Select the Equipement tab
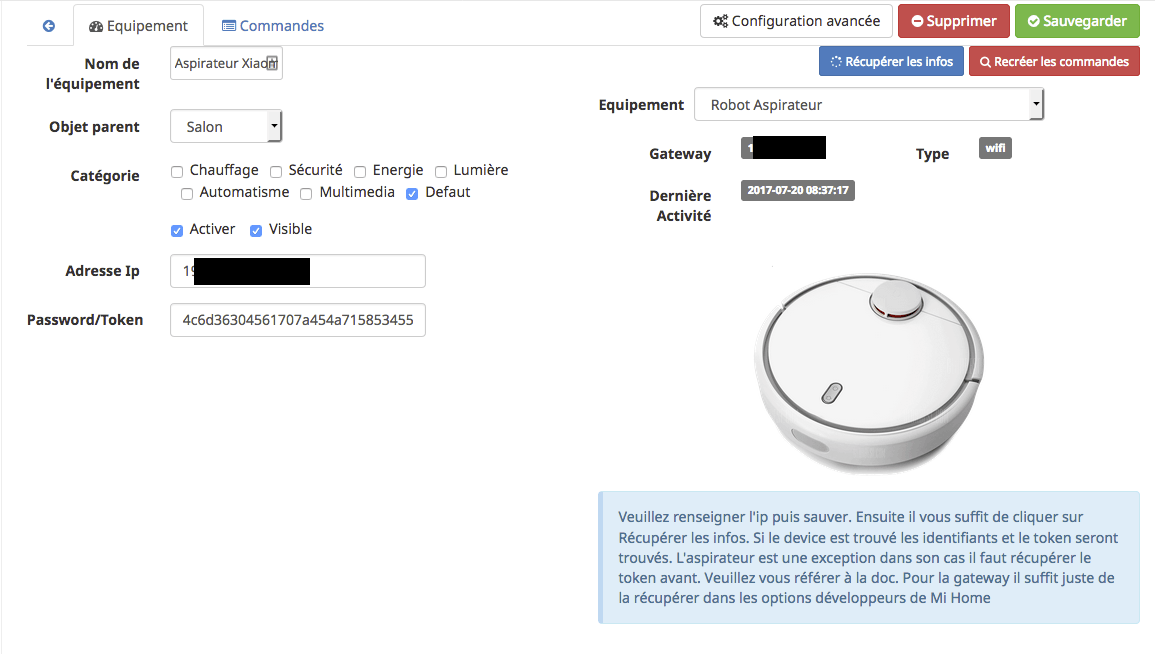This screenshot has width=1155, height=654. tap(138, 26)
